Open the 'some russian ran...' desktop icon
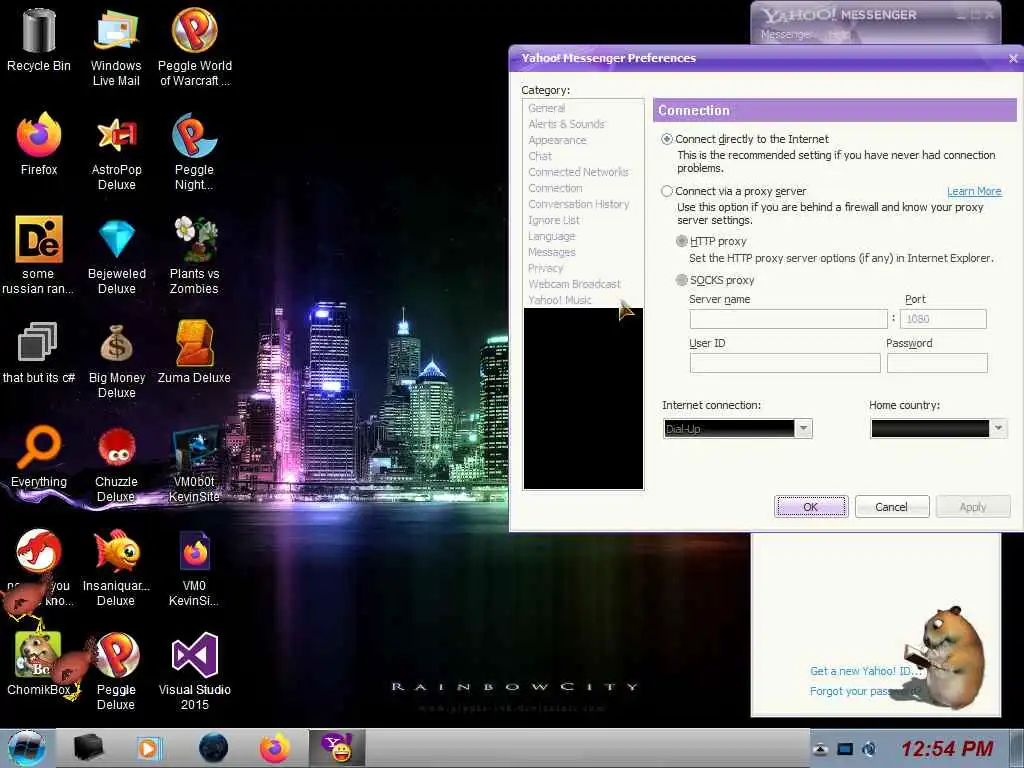1024x768 pixels. (x=39, y=255)
